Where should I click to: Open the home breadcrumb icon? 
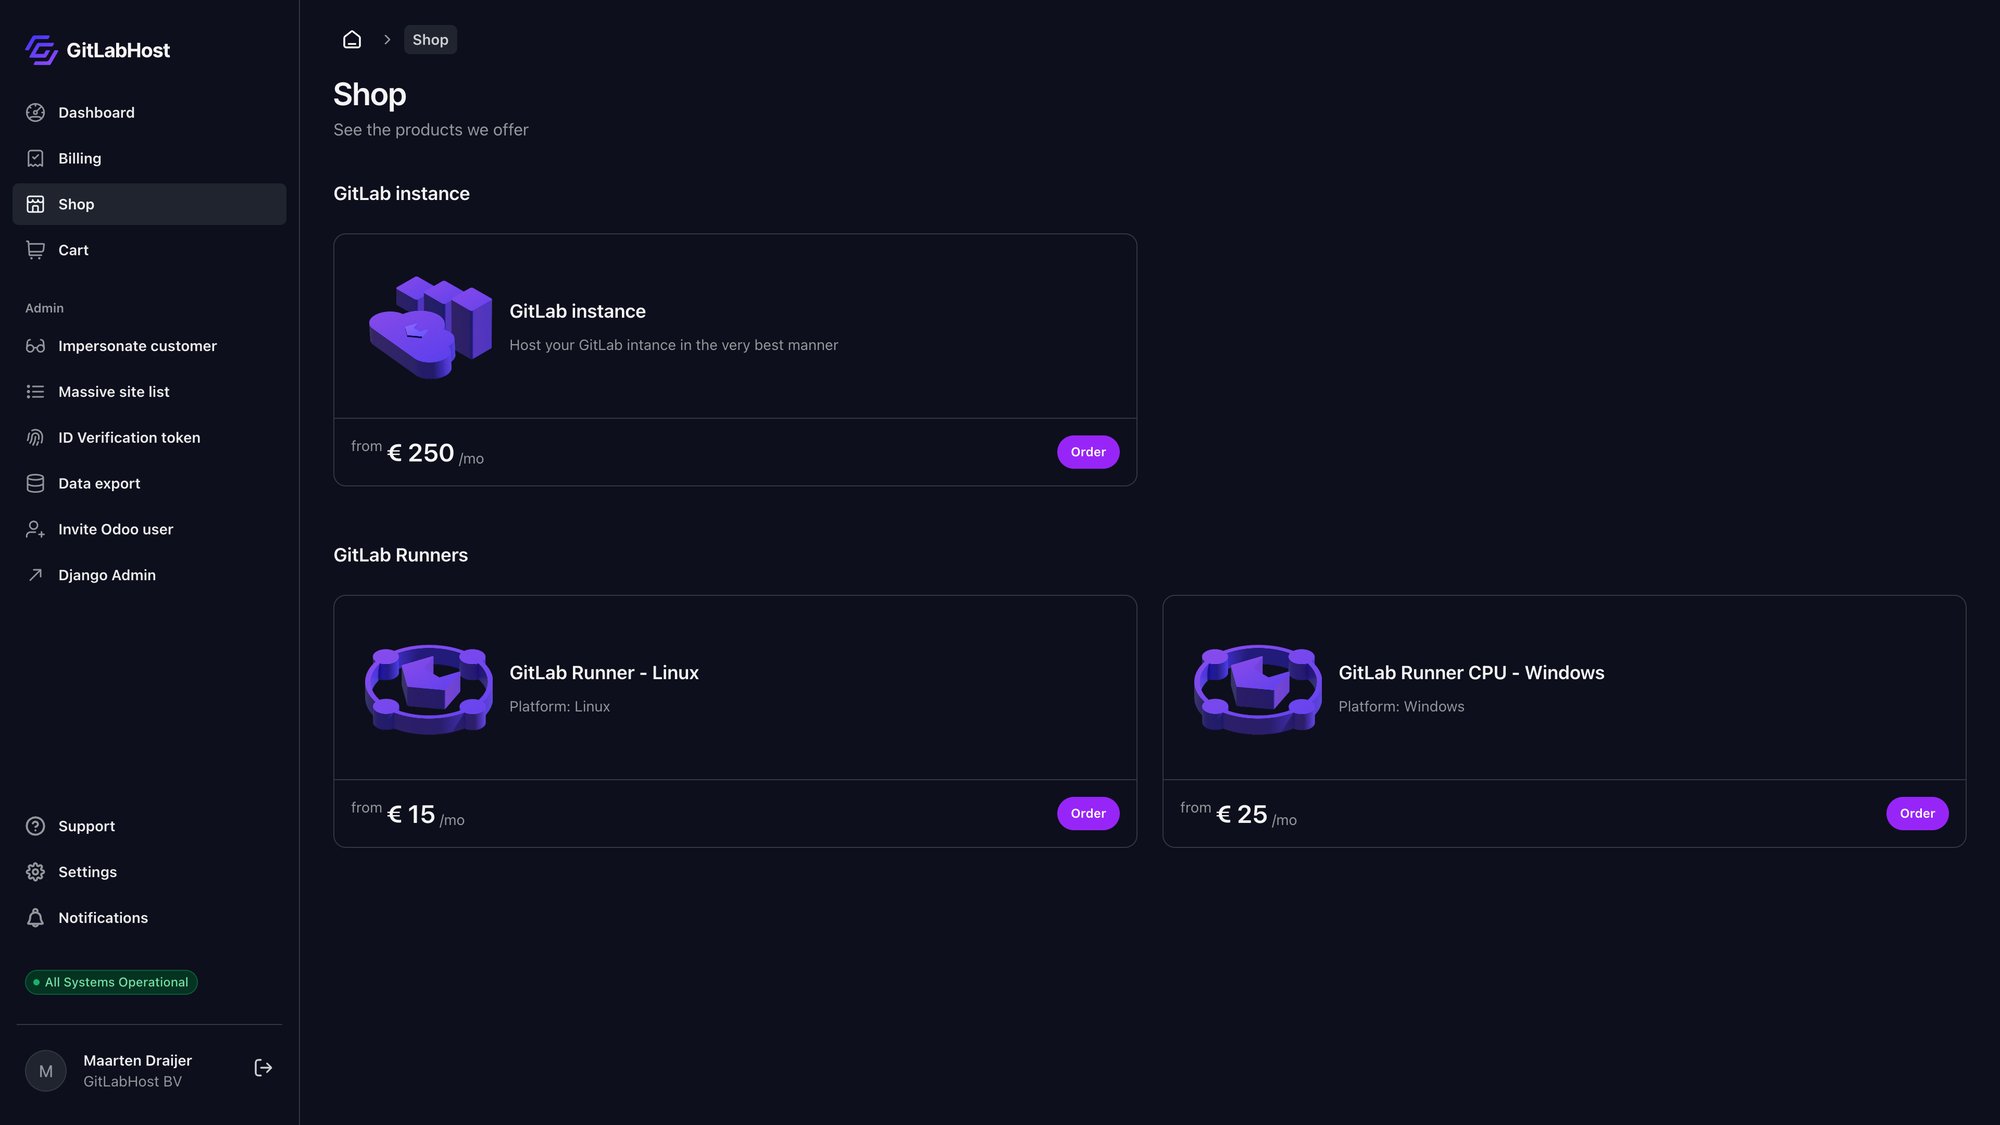351,39
